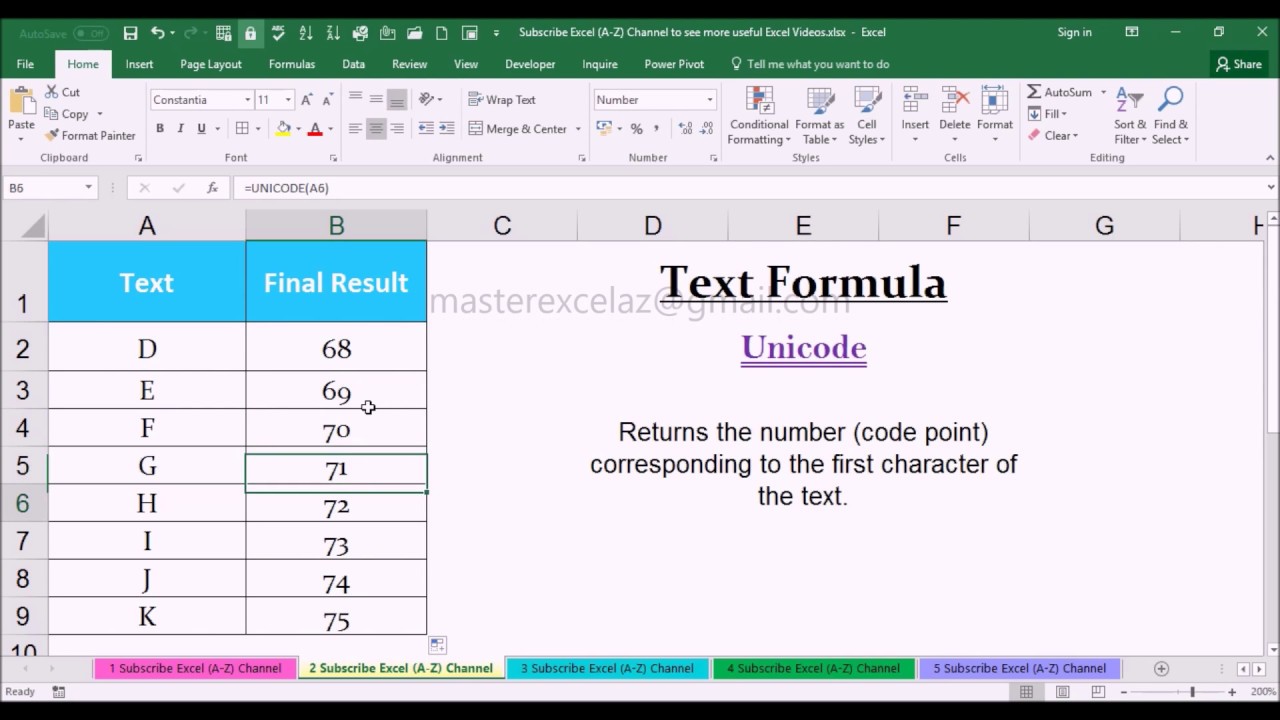
Task: Increase the font size
Action: pyautogui.click(x=307, y=100)
